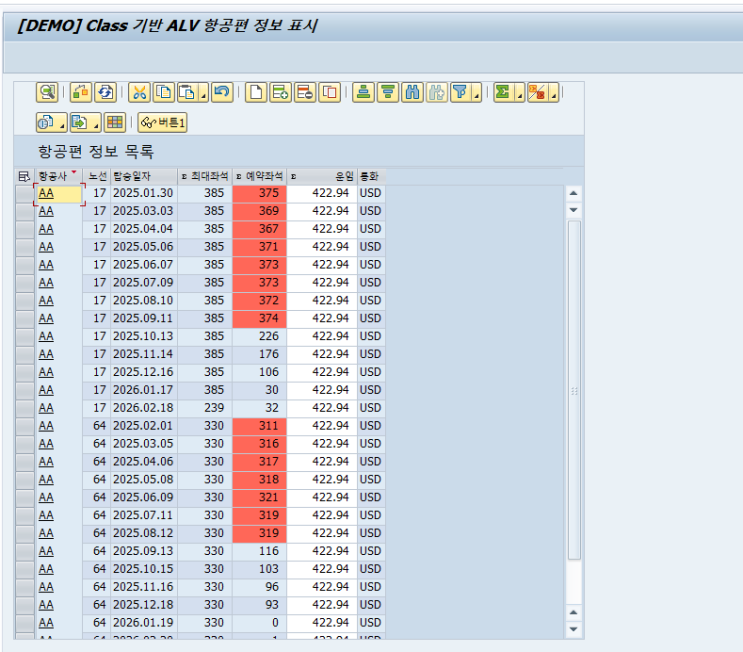
Task: Open the Choose Layout grid icon
Action: pos(115,123)
